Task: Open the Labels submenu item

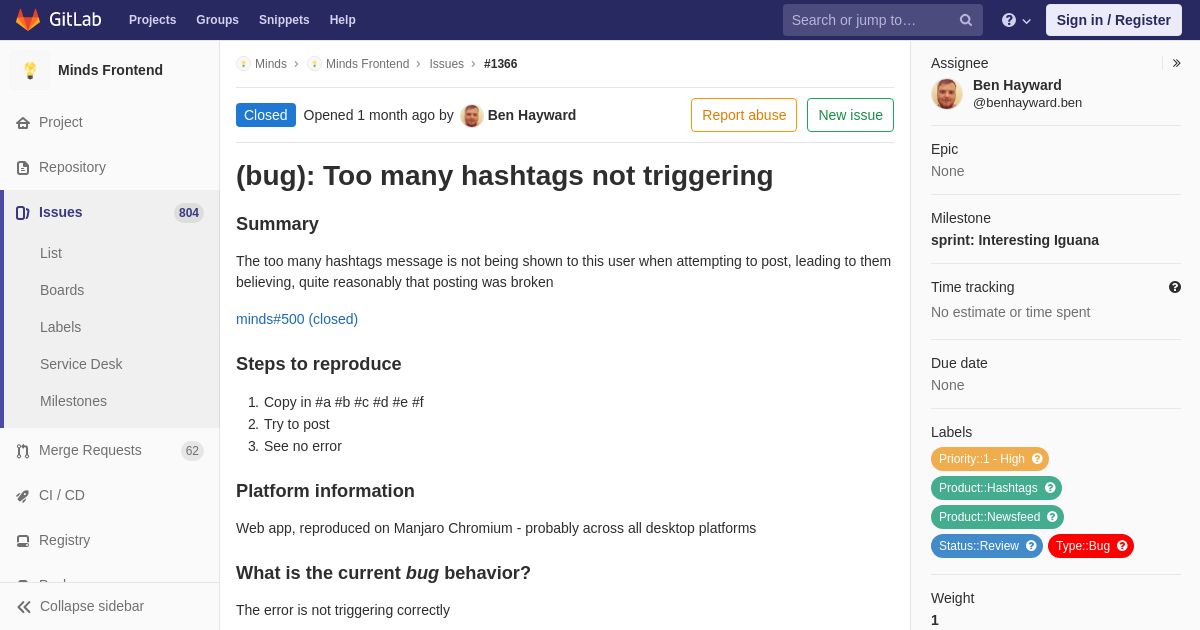Action: (x=60, y=327)
